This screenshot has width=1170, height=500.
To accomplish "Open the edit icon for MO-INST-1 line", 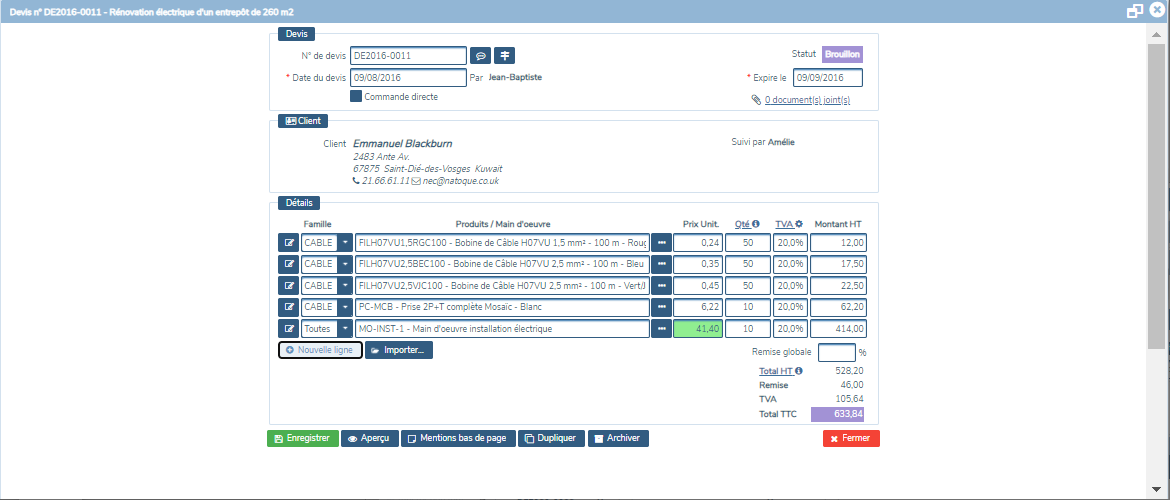I will [x=289, y=328].
